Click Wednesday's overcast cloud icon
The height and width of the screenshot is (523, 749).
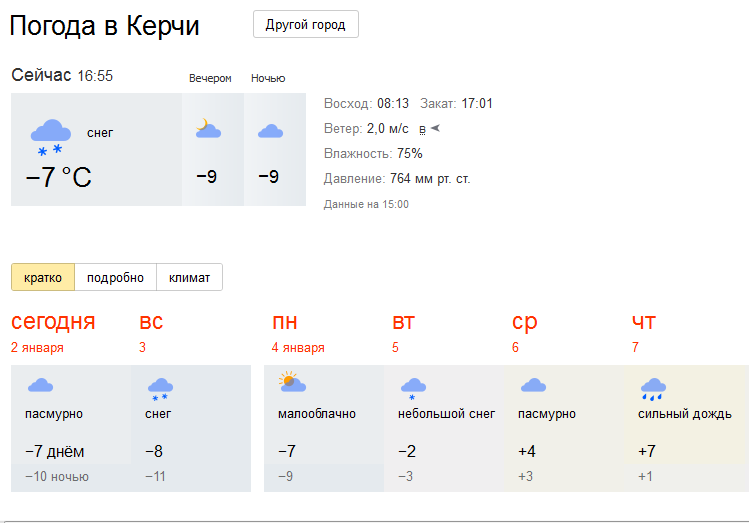pos(533,385)
